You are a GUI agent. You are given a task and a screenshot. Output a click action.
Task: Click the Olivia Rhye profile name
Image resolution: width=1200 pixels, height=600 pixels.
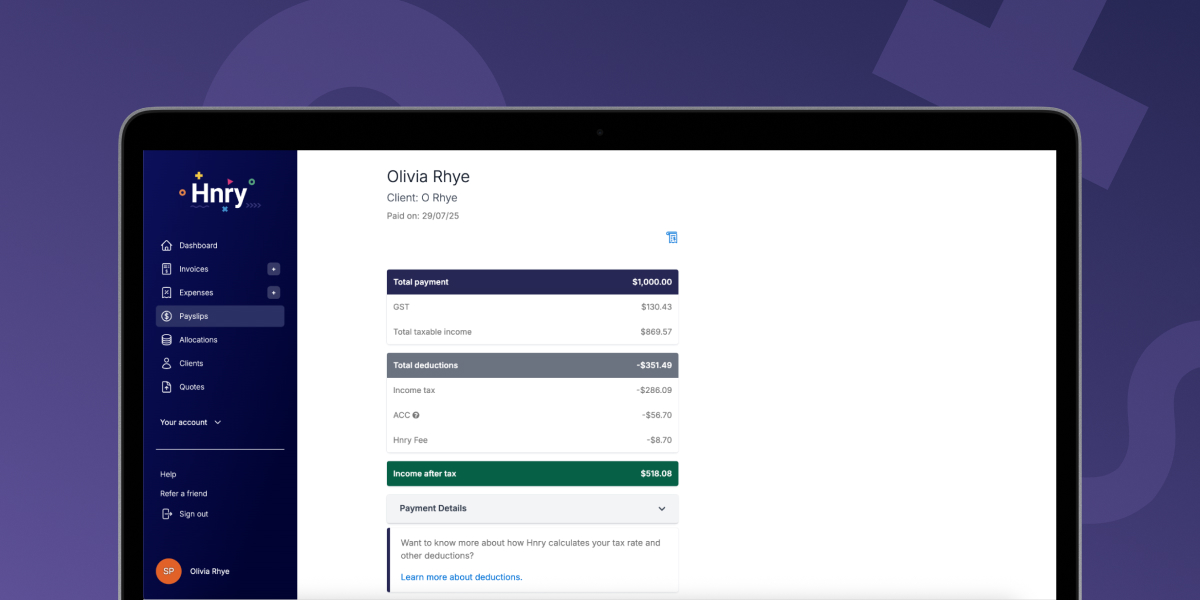tap(210, 571)
